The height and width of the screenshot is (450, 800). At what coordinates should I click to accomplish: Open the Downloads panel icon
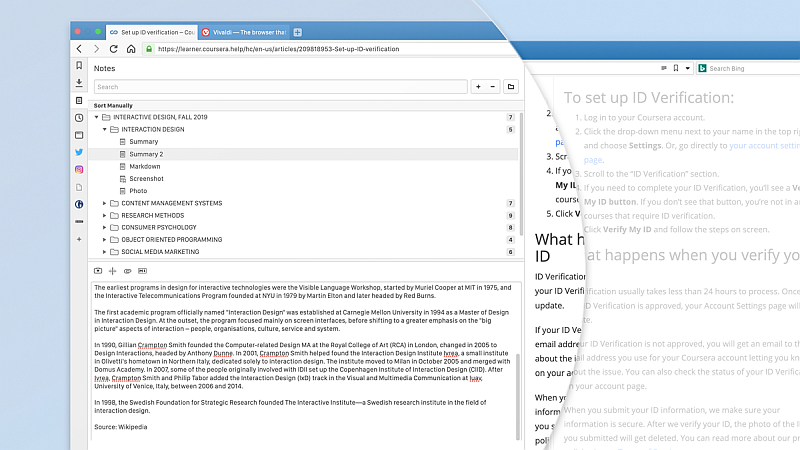[x=79, y=83]
